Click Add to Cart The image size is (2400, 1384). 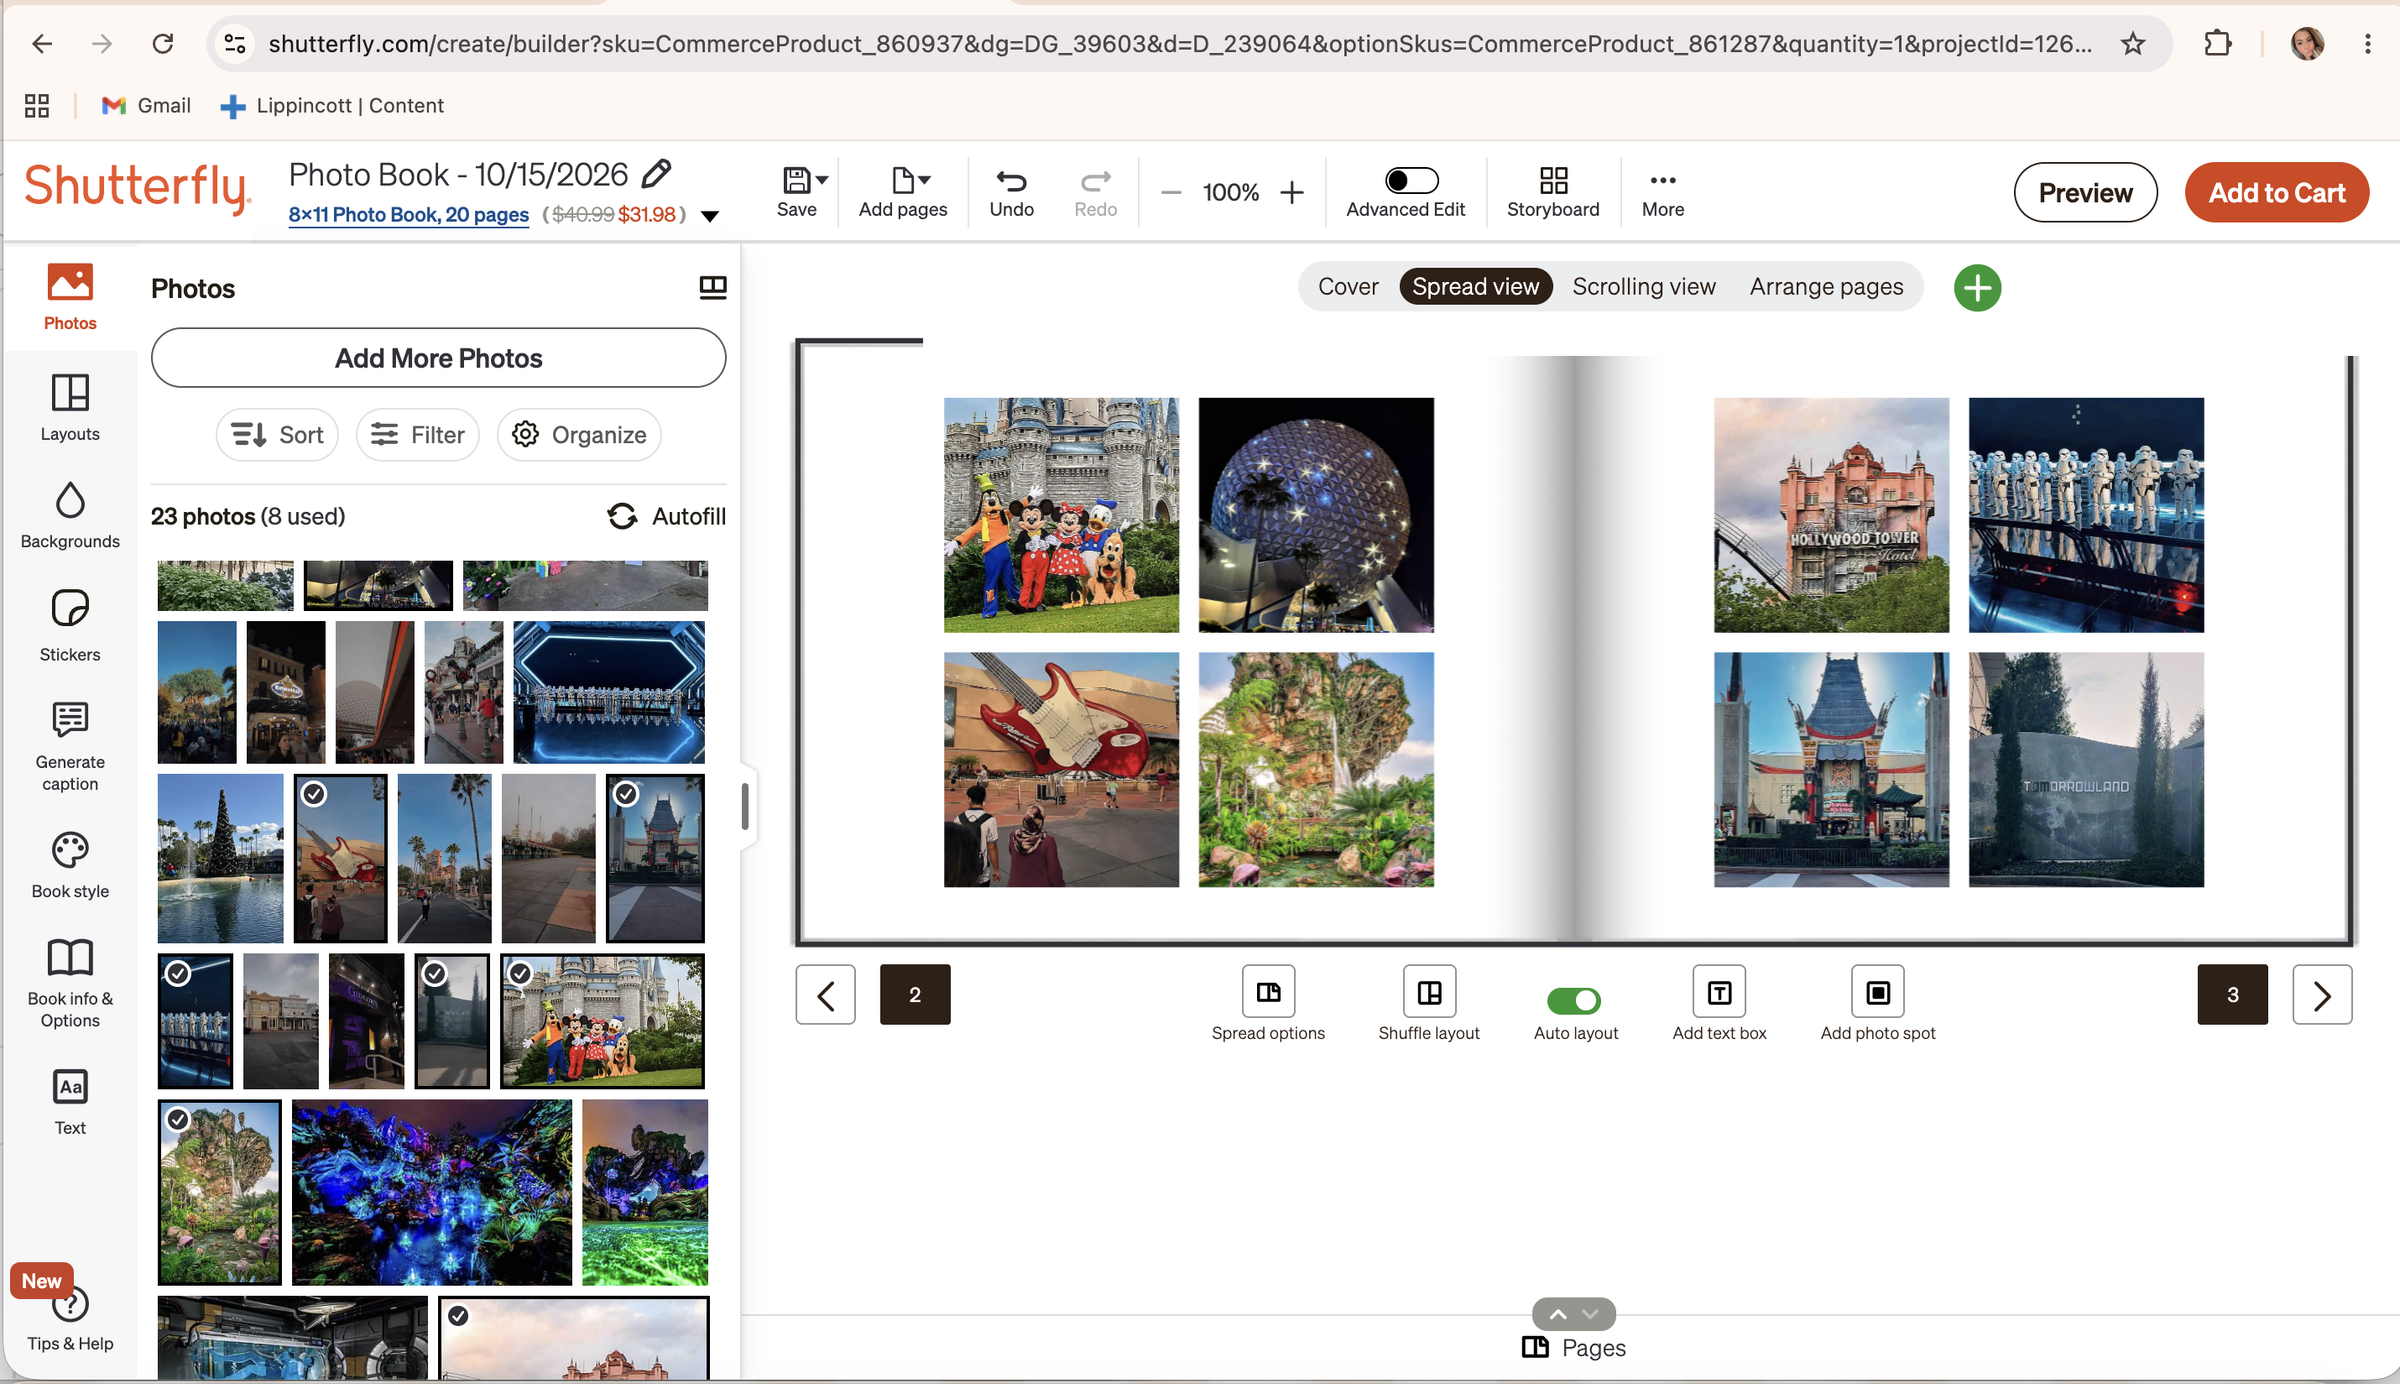pos(2276,192)
